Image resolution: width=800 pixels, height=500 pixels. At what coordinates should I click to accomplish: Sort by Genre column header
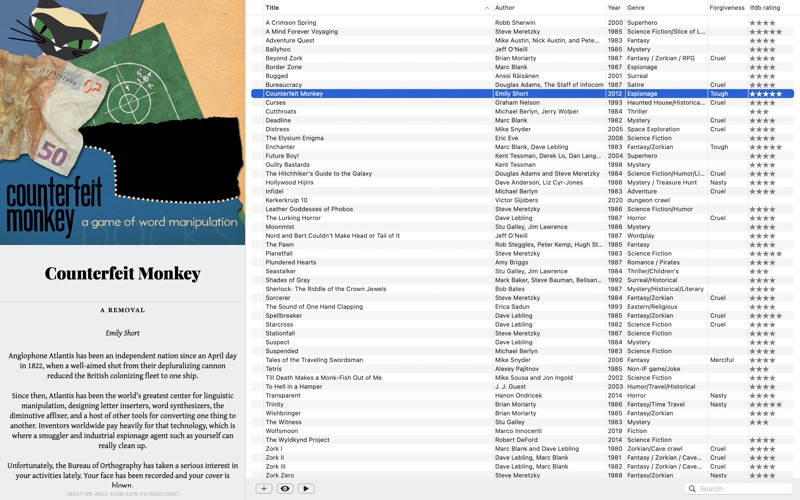[636, 8]
